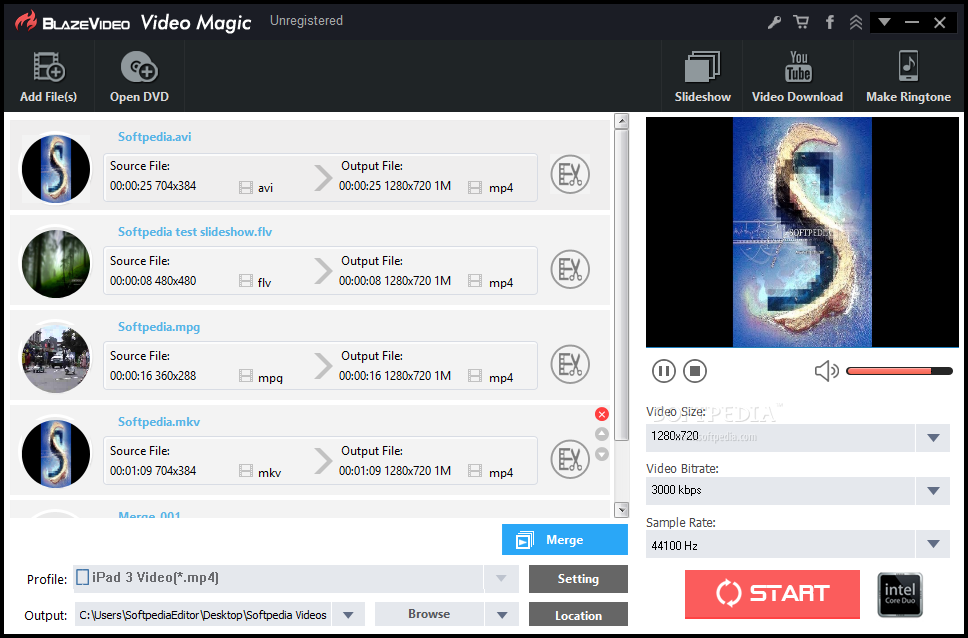The height and width of the screenshot is (638, 968).
Task: Click the Browse button
Action: pos(429,615)
